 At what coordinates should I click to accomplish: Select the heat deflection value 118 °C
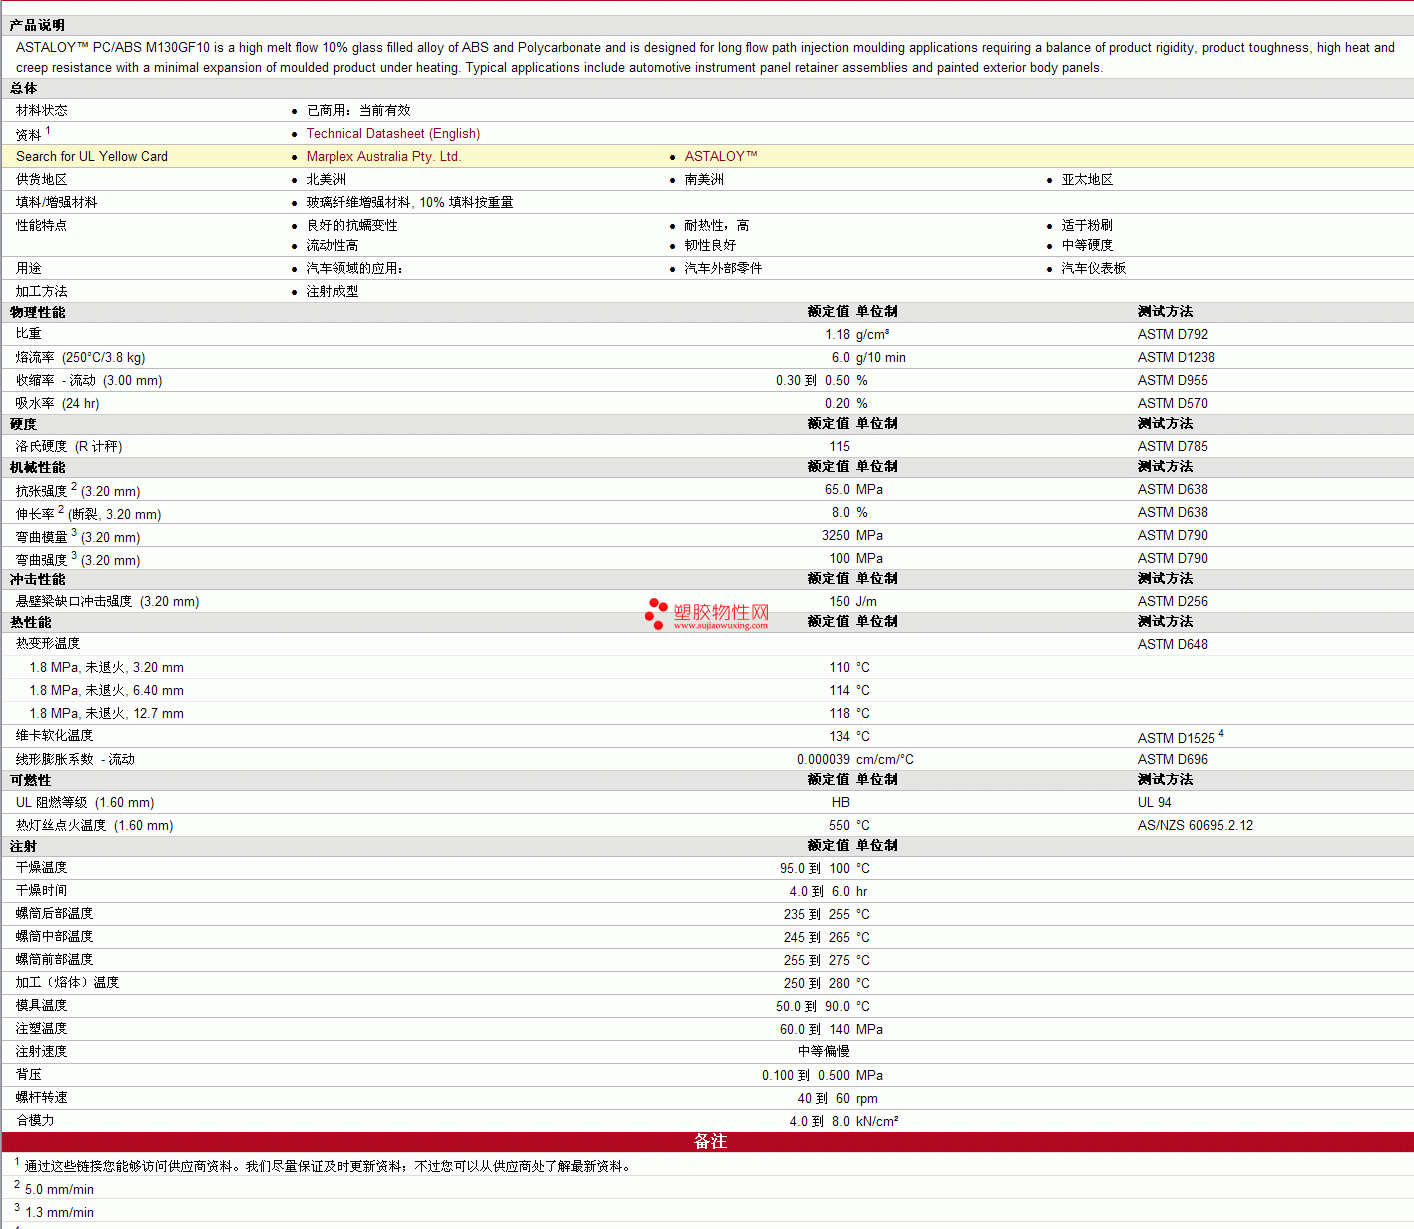(849, 713)
